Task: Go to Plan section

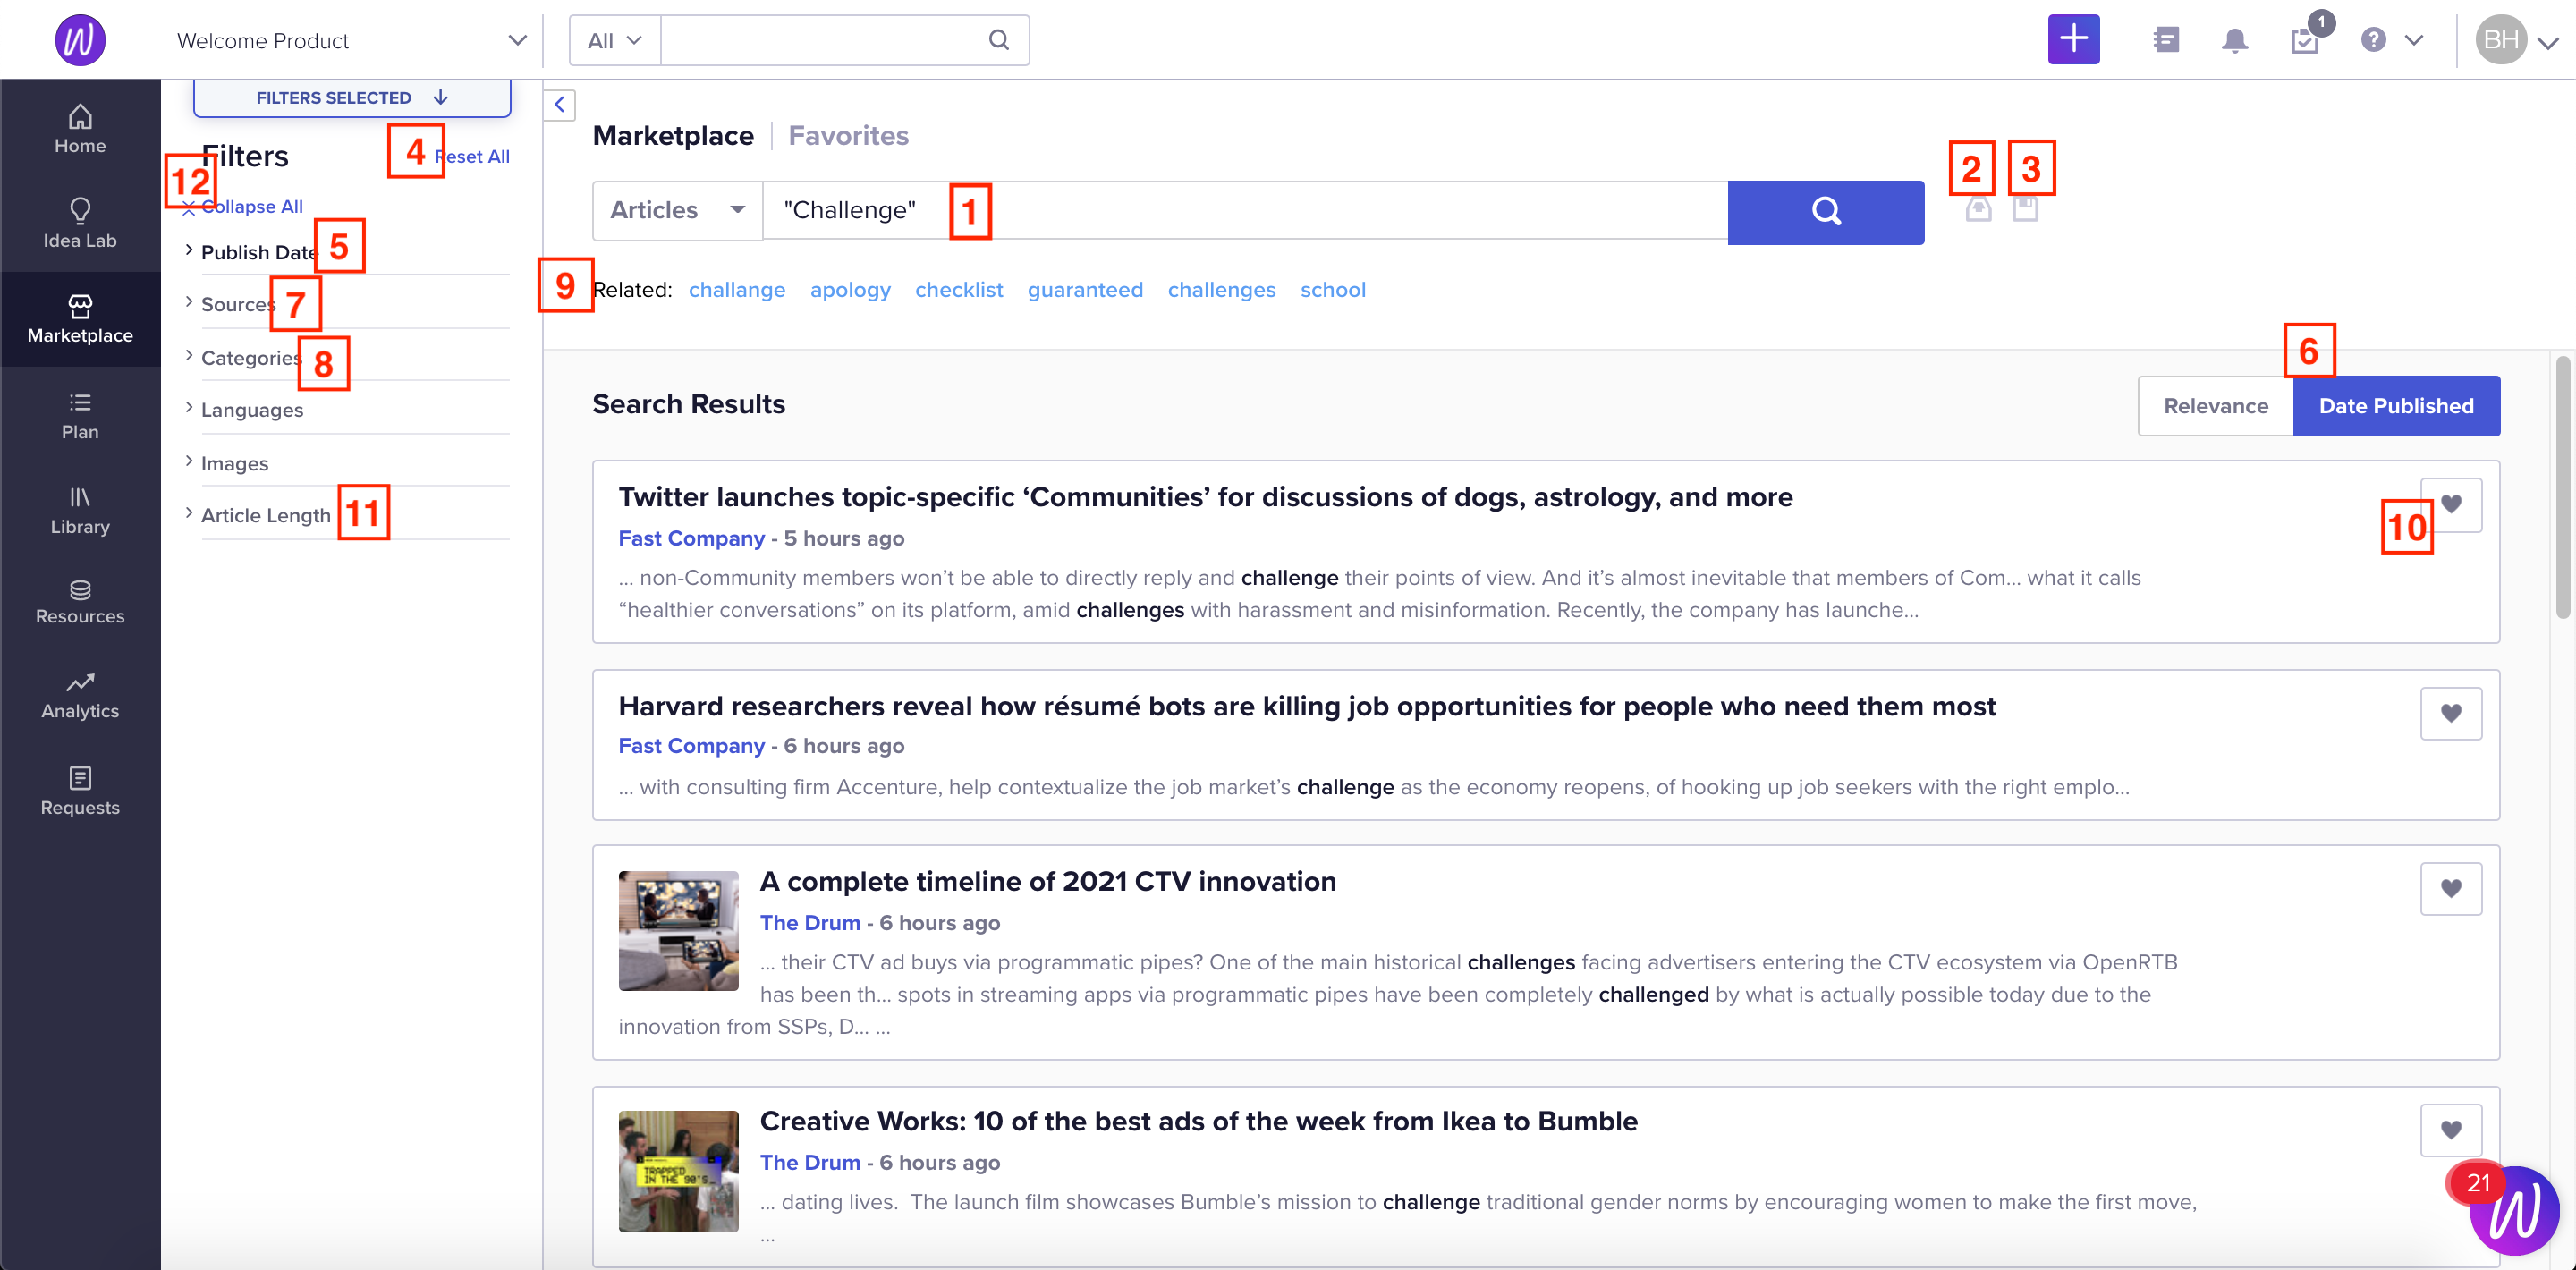Action: point(80,415)
